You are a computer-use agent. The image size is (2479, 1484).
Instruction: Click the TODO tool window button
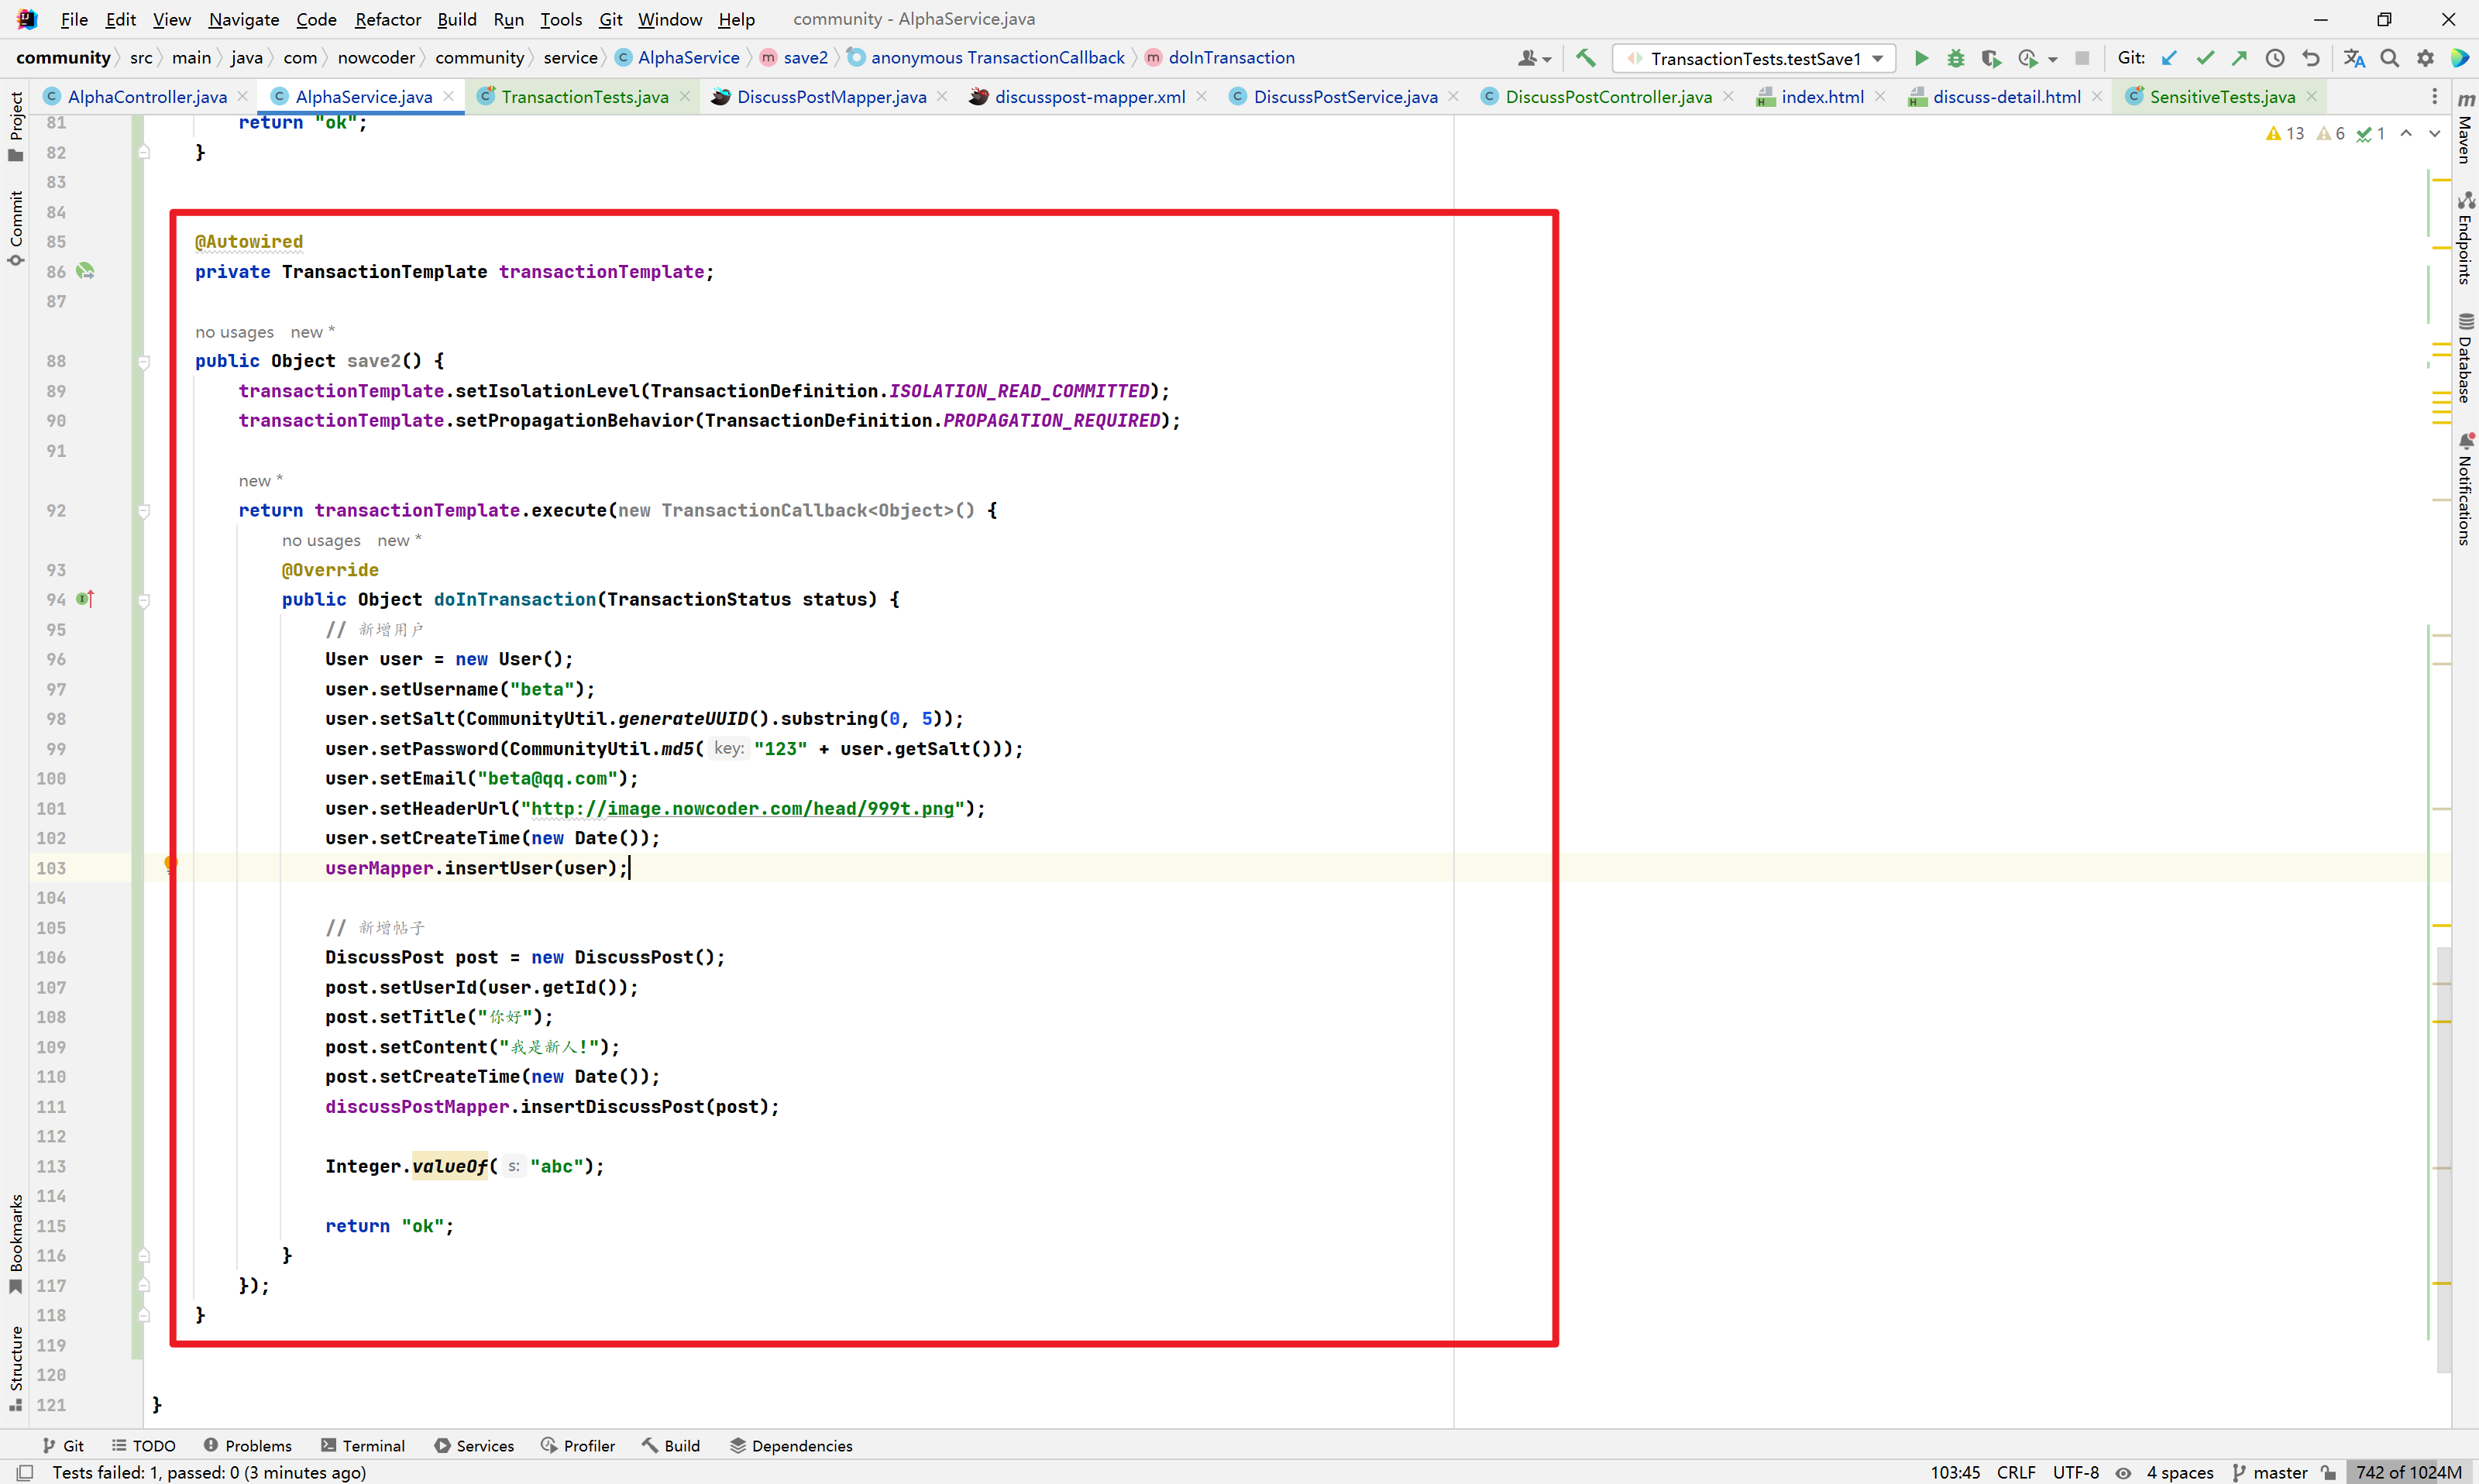(143, 1445)
